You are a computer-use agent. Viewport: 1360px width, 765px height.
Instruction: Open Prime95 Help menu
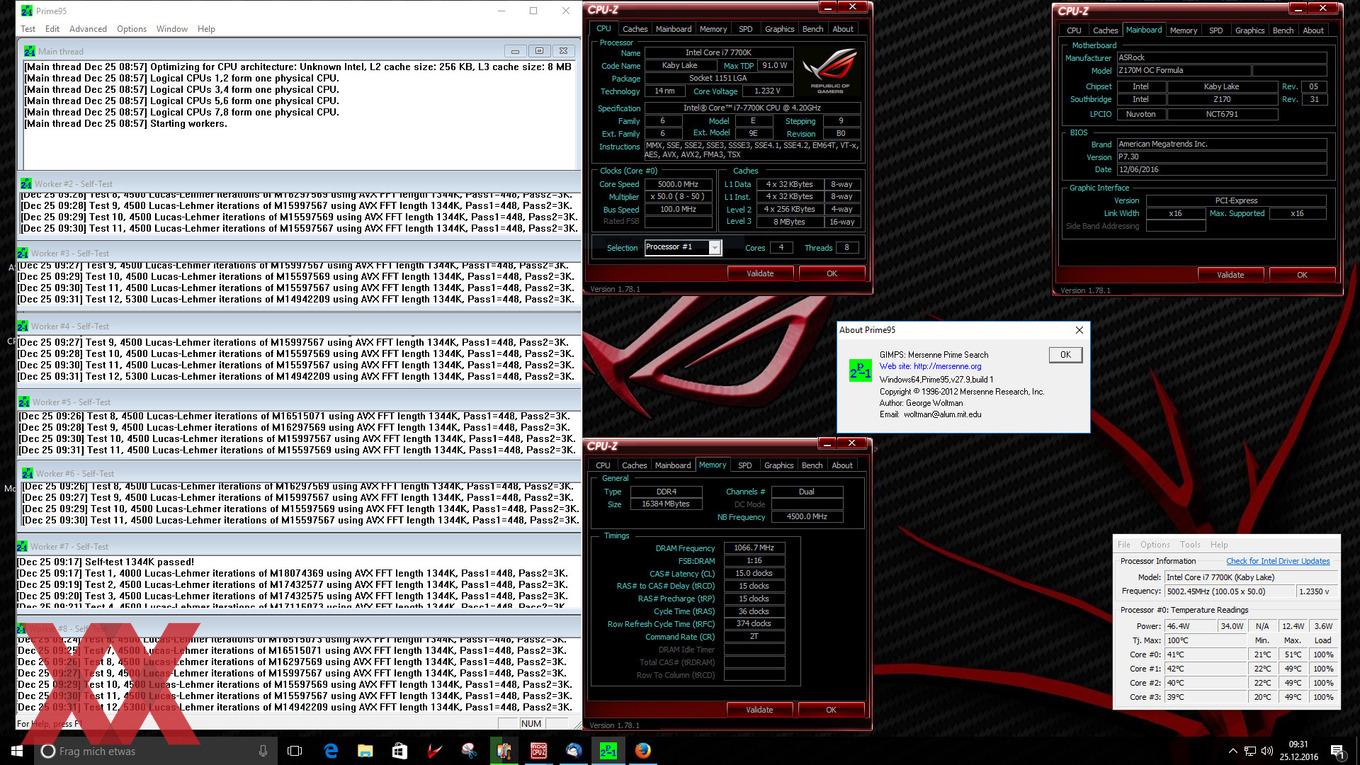coord(206,29)
